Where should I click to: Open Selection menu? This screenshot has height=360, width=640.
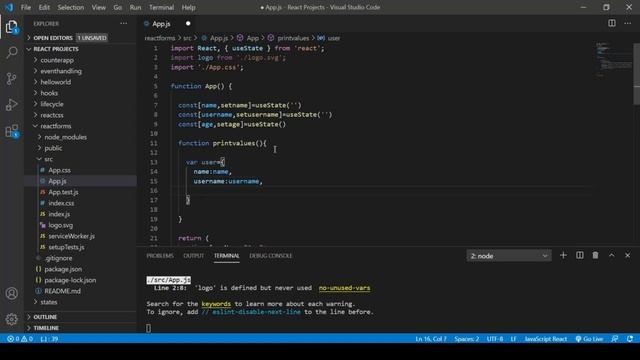pyautogui.click(x=71, y=7)
